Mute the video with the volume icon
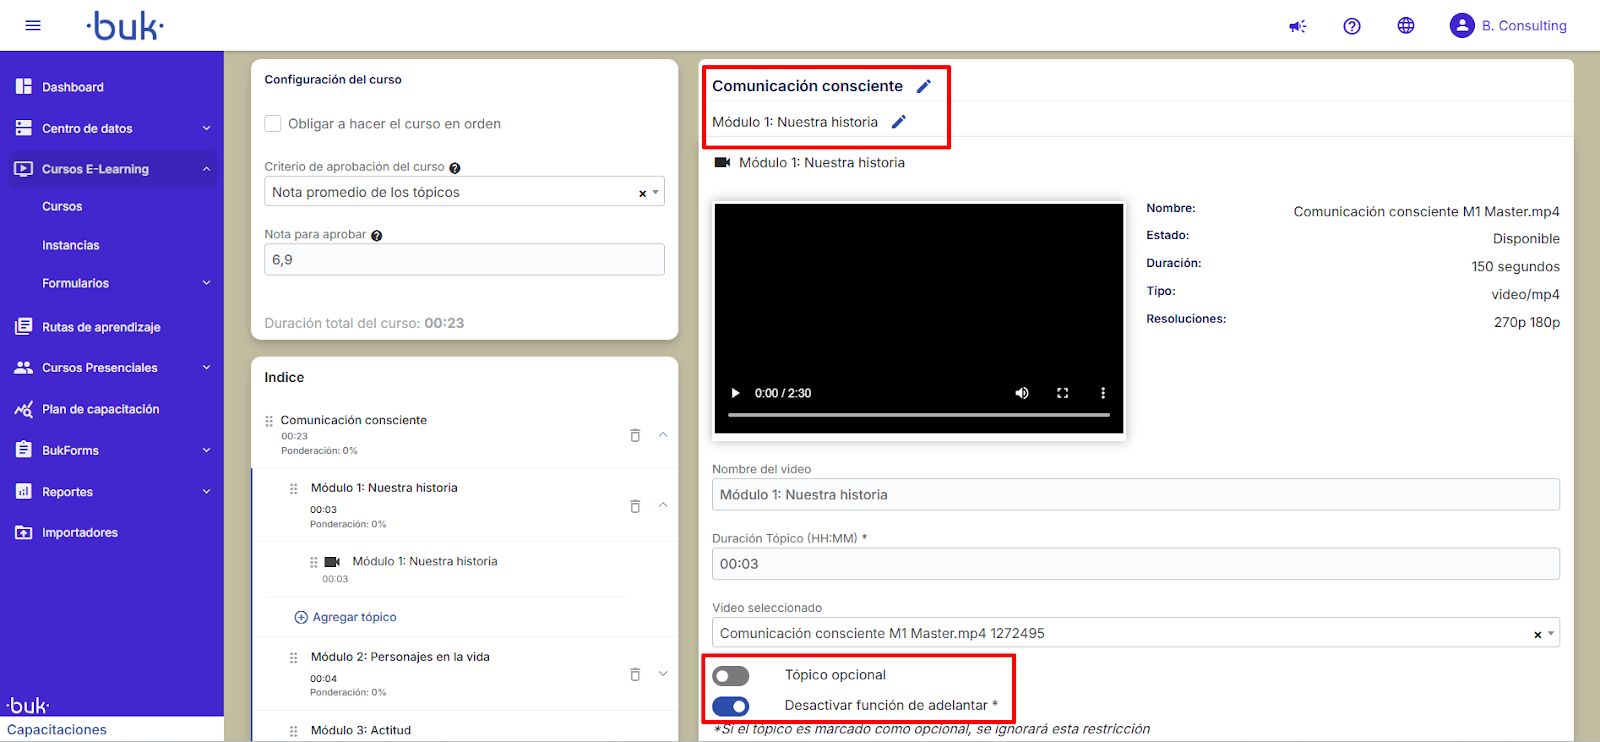Viewport: 1600px width, 742px height. coord(1022,393)
